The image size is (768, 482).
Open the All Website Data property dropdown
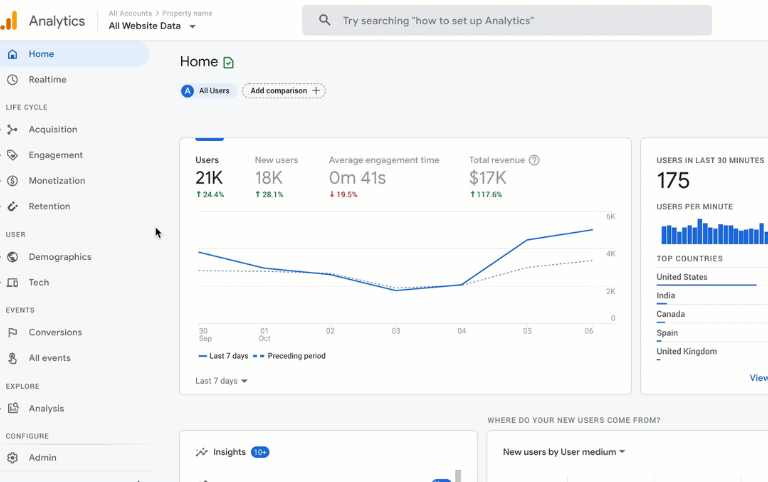click(x=152, y=26)
